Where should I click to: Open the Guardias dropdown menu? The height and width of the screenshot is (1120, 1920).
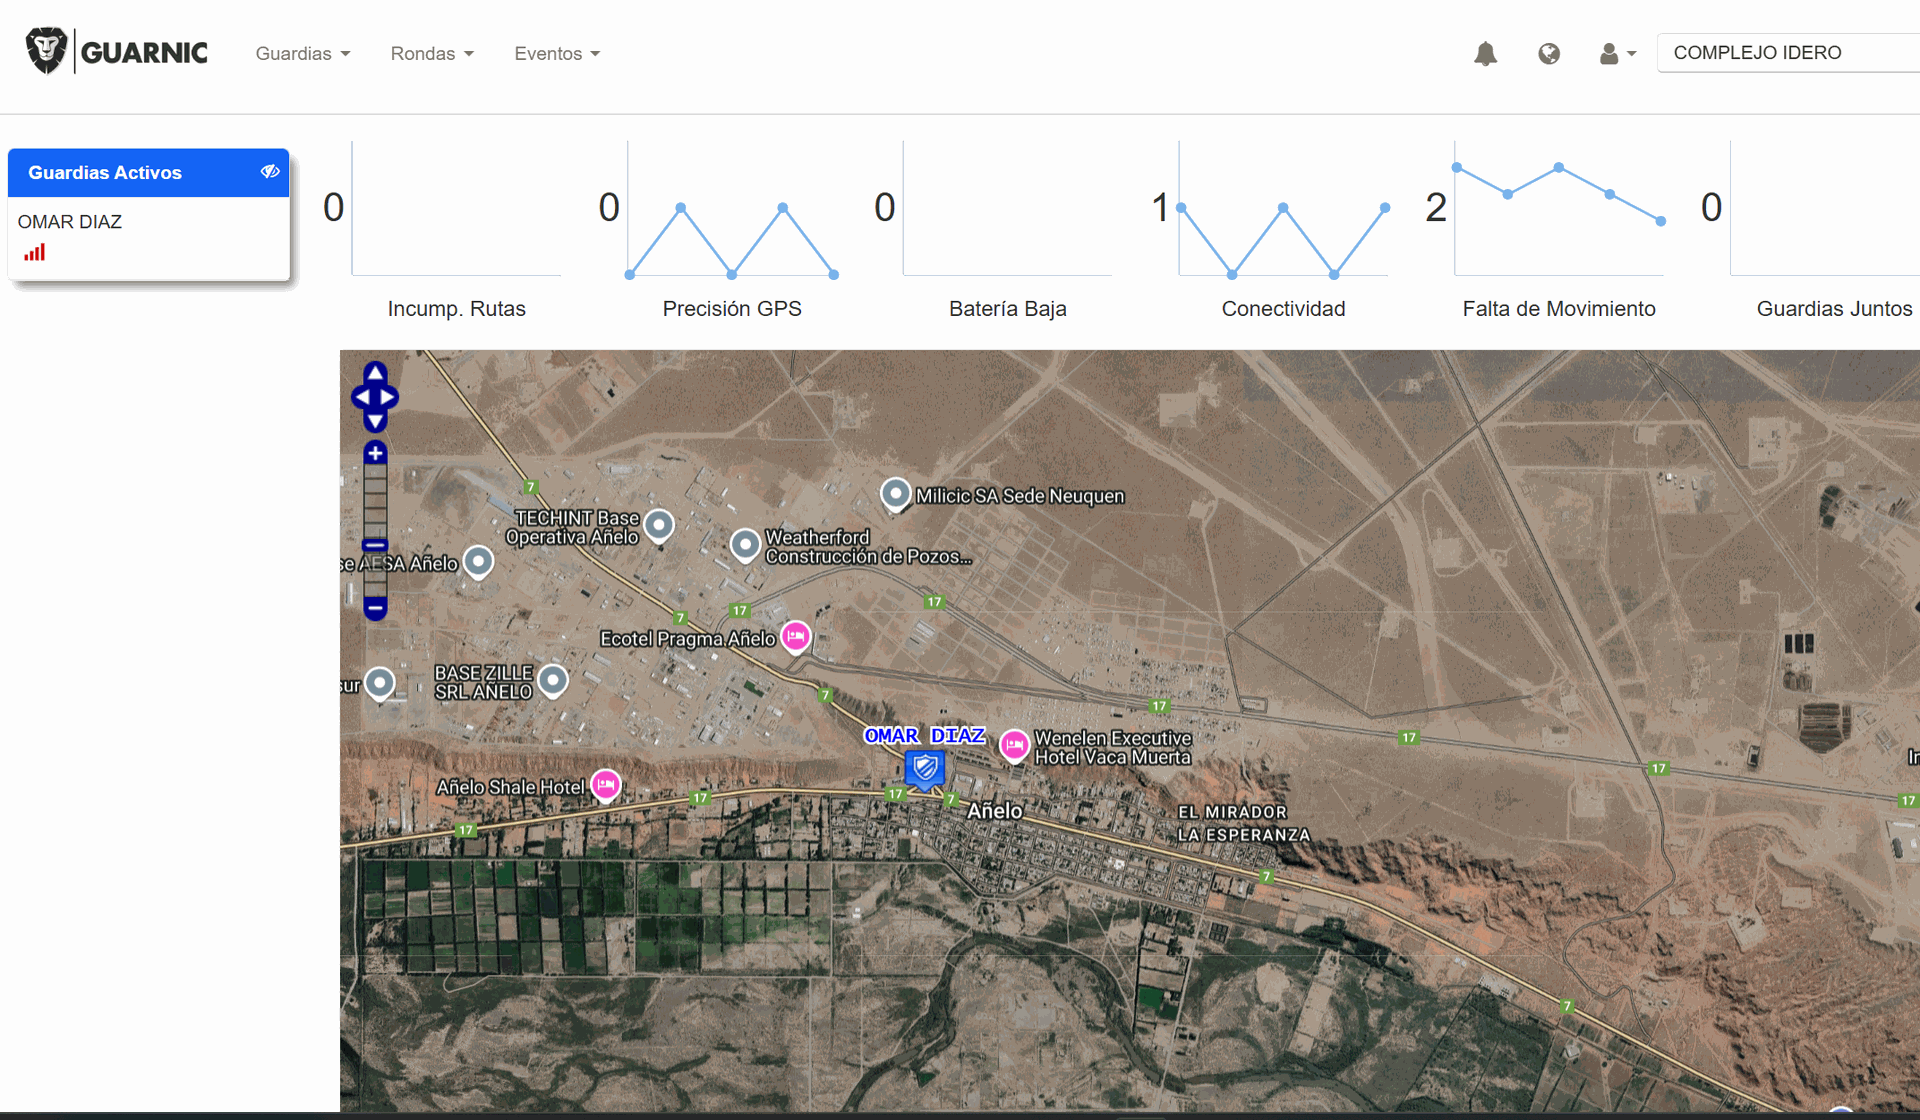[302, 54]
